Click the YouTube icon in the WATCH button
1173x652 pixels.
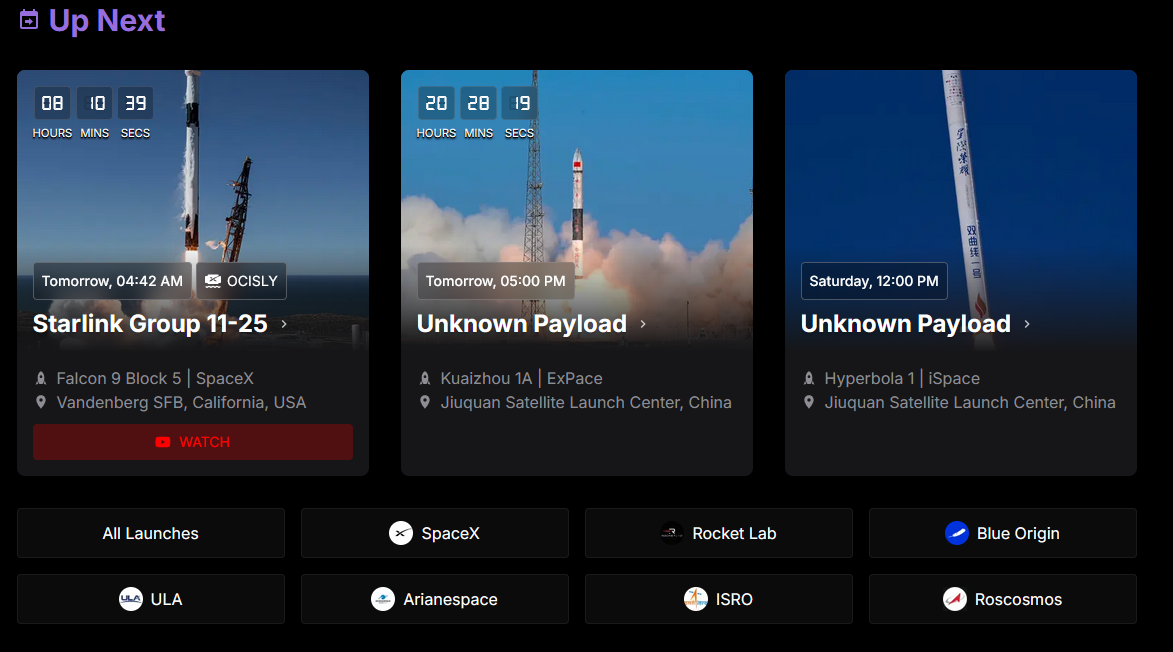pos(162,442)
